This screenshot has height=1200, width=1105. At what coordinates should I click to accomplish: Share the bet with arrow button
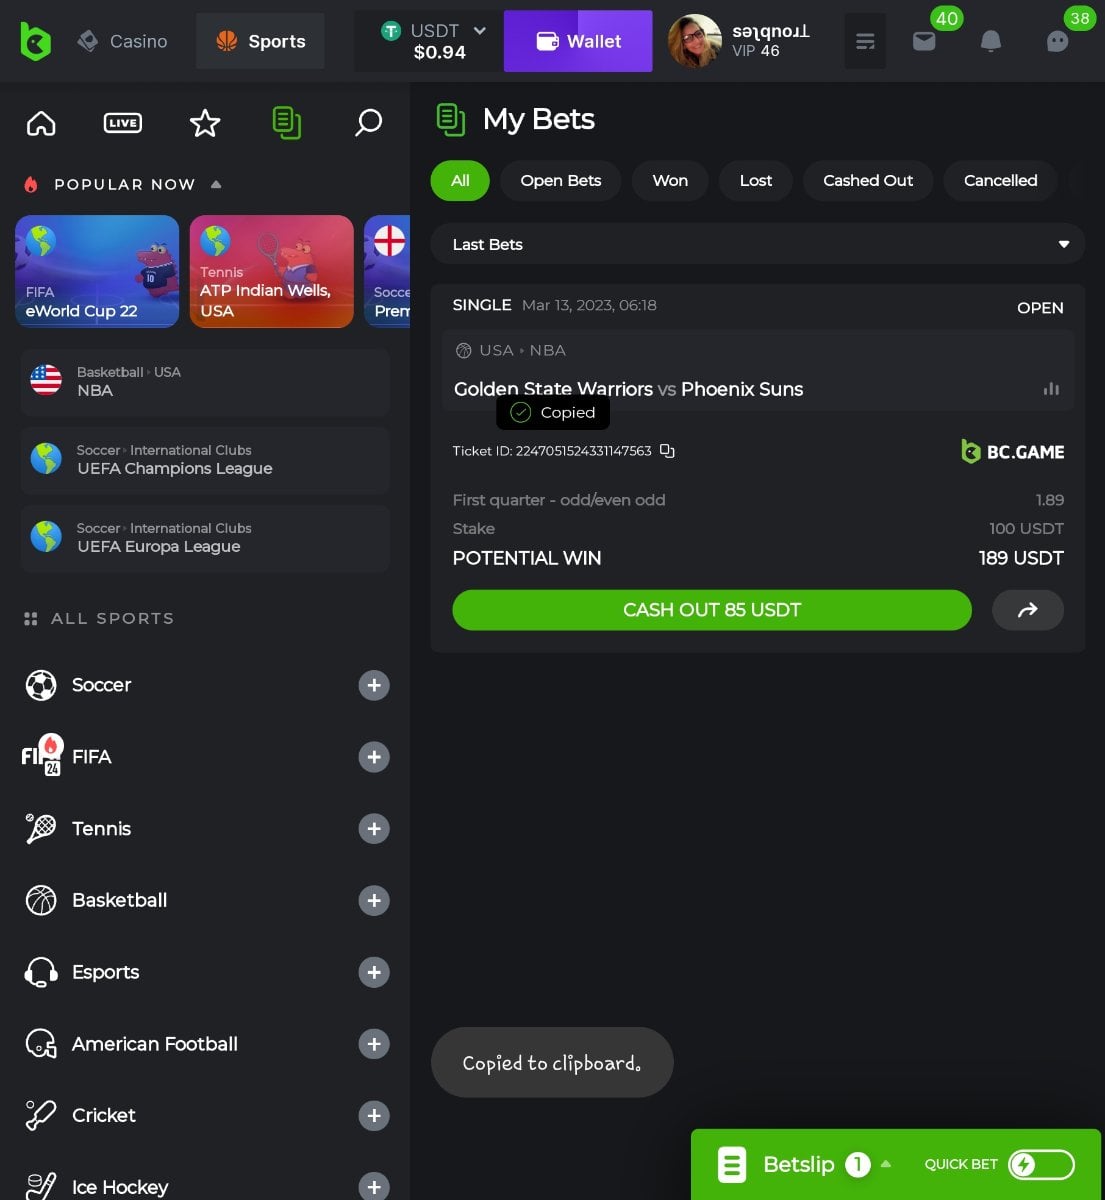pos(1027,610)
